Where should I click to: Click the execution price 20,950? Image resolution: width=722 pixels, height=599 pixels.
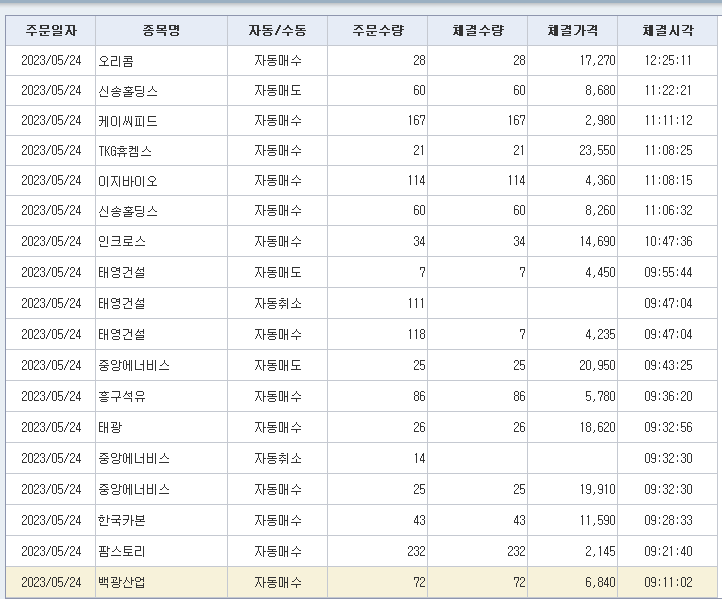(x=597, y=366)
